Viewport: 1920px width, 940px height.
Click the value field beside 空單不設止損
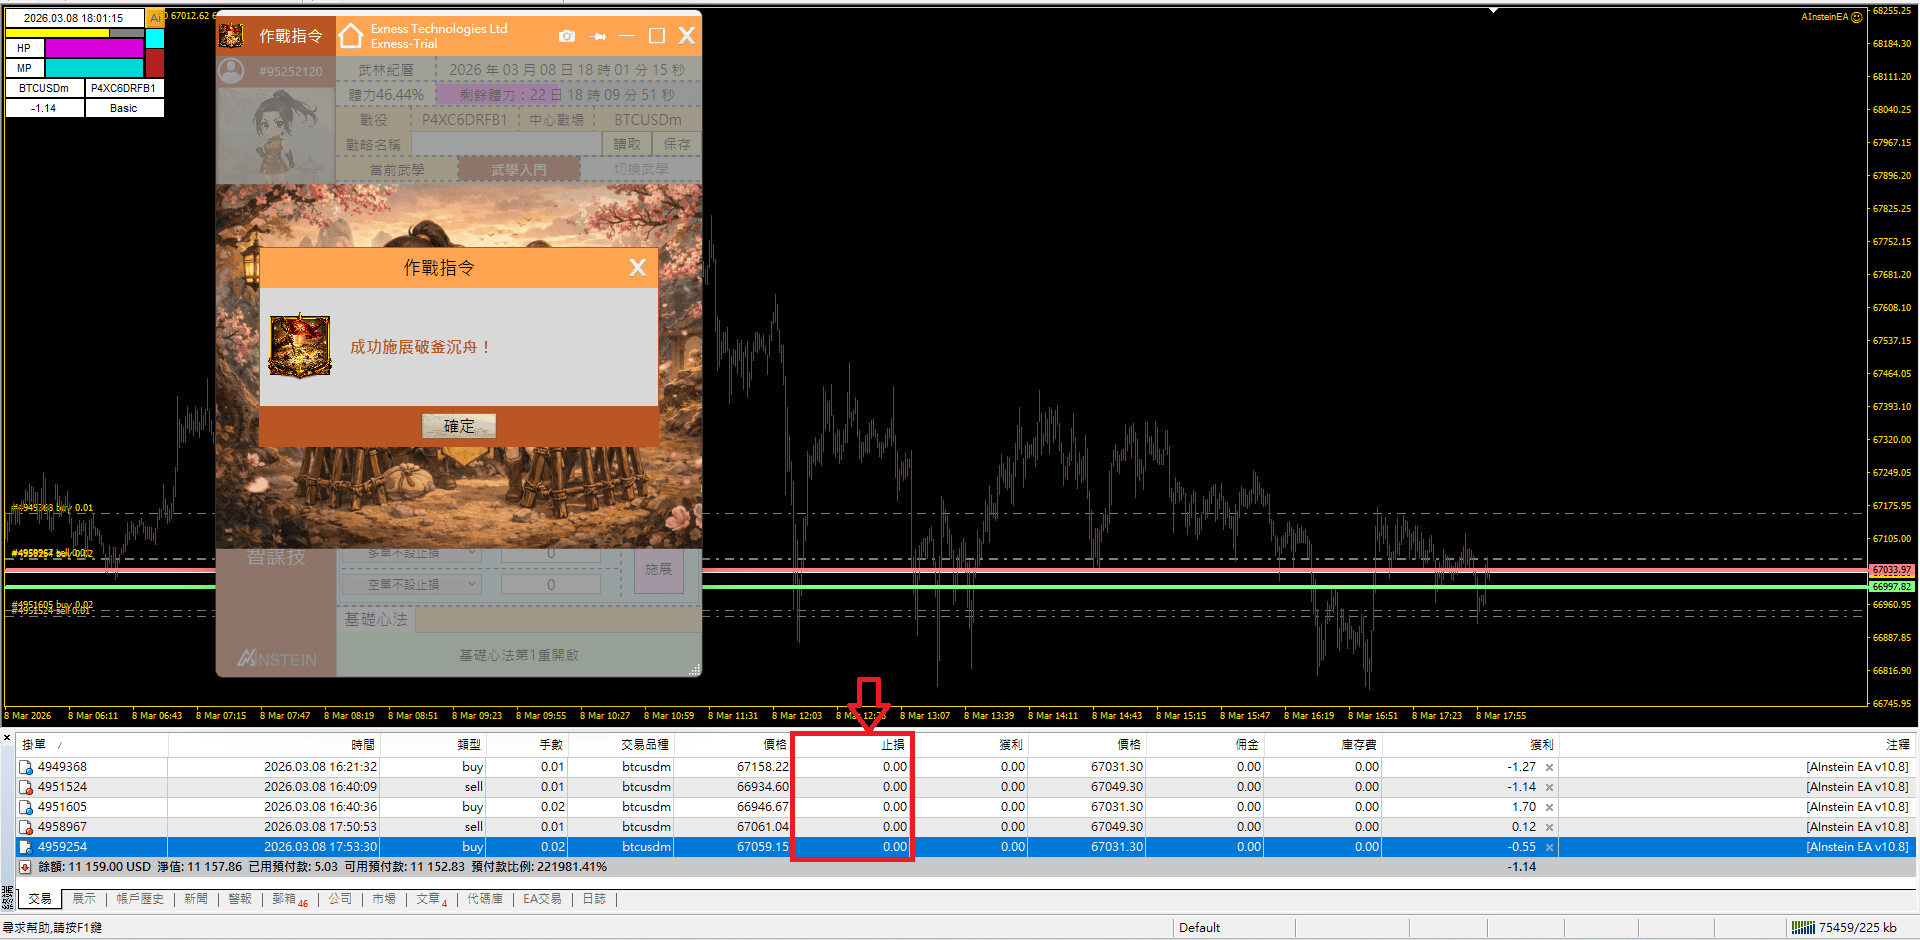[x=551, y=584]
